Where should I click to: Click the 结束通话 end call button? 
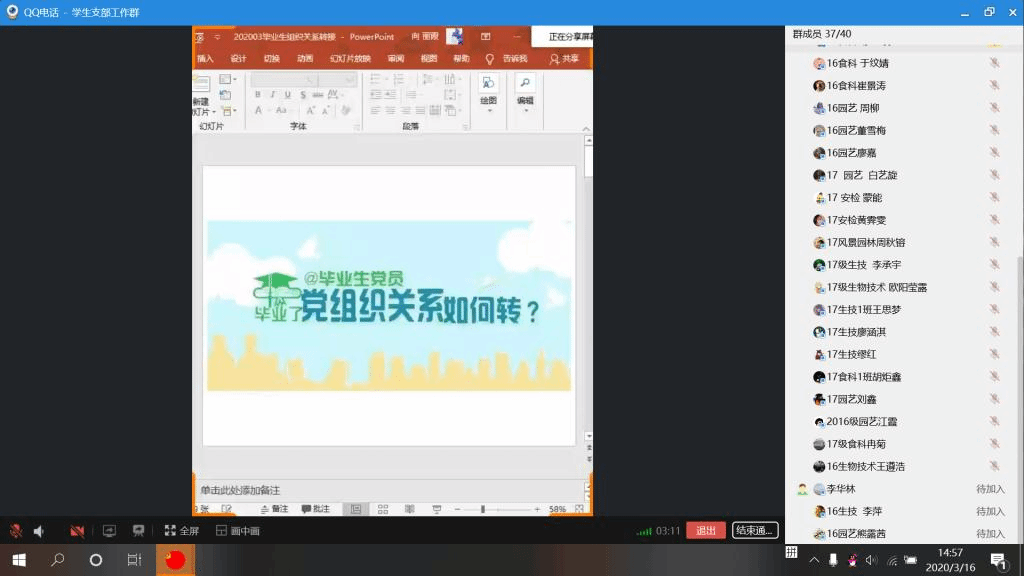[755, 530]
